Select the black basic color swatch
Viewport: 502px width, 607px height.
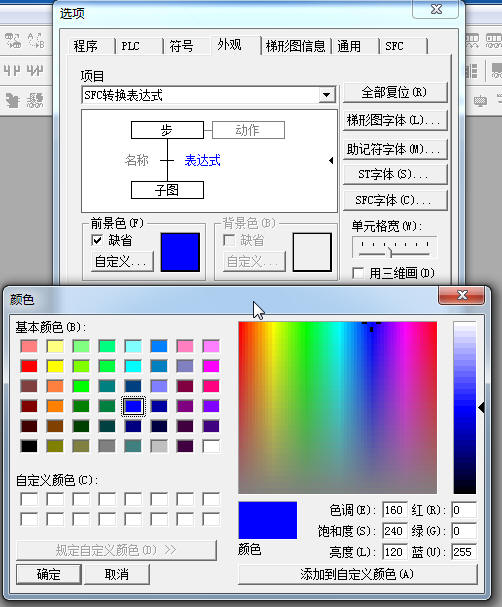29,446
